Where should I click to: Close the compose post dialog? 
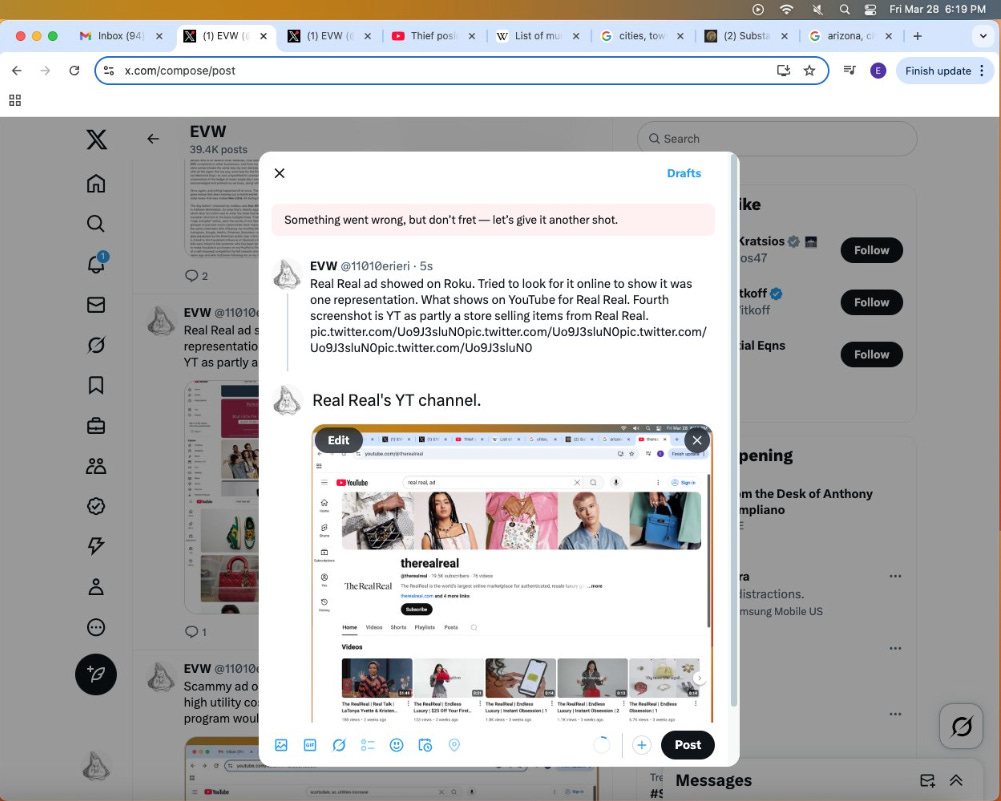tap(280, 173)
